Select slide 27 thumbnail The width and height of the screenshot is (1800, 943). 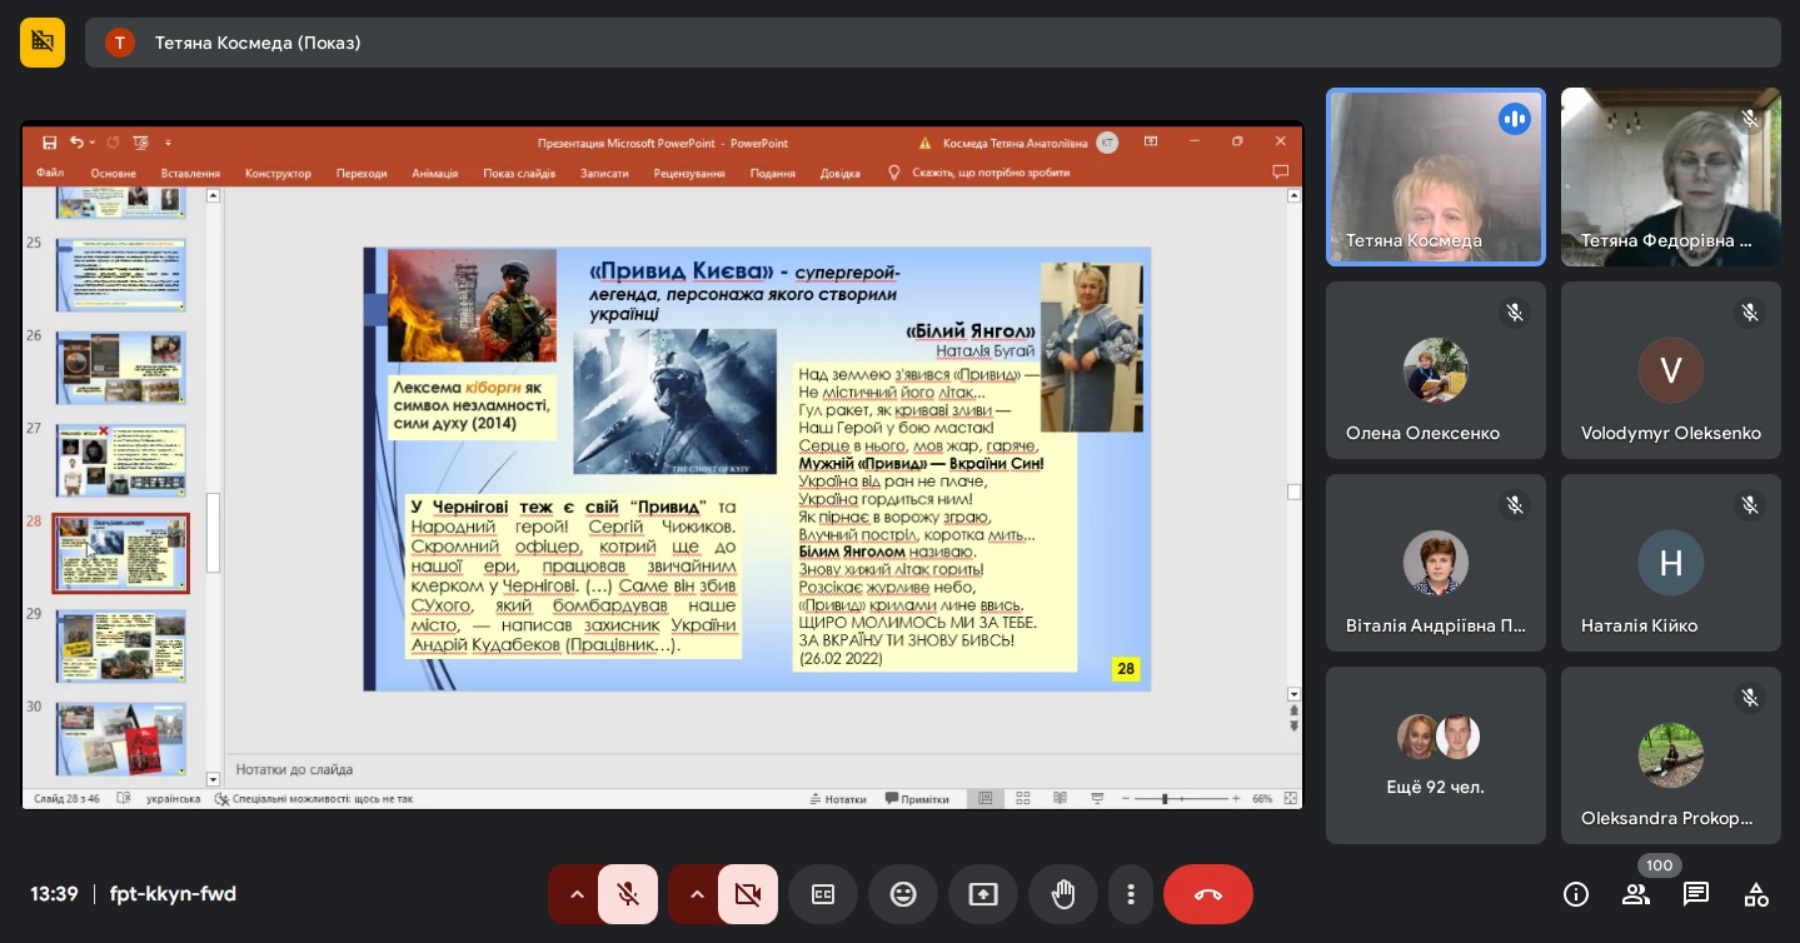point(121,461)
